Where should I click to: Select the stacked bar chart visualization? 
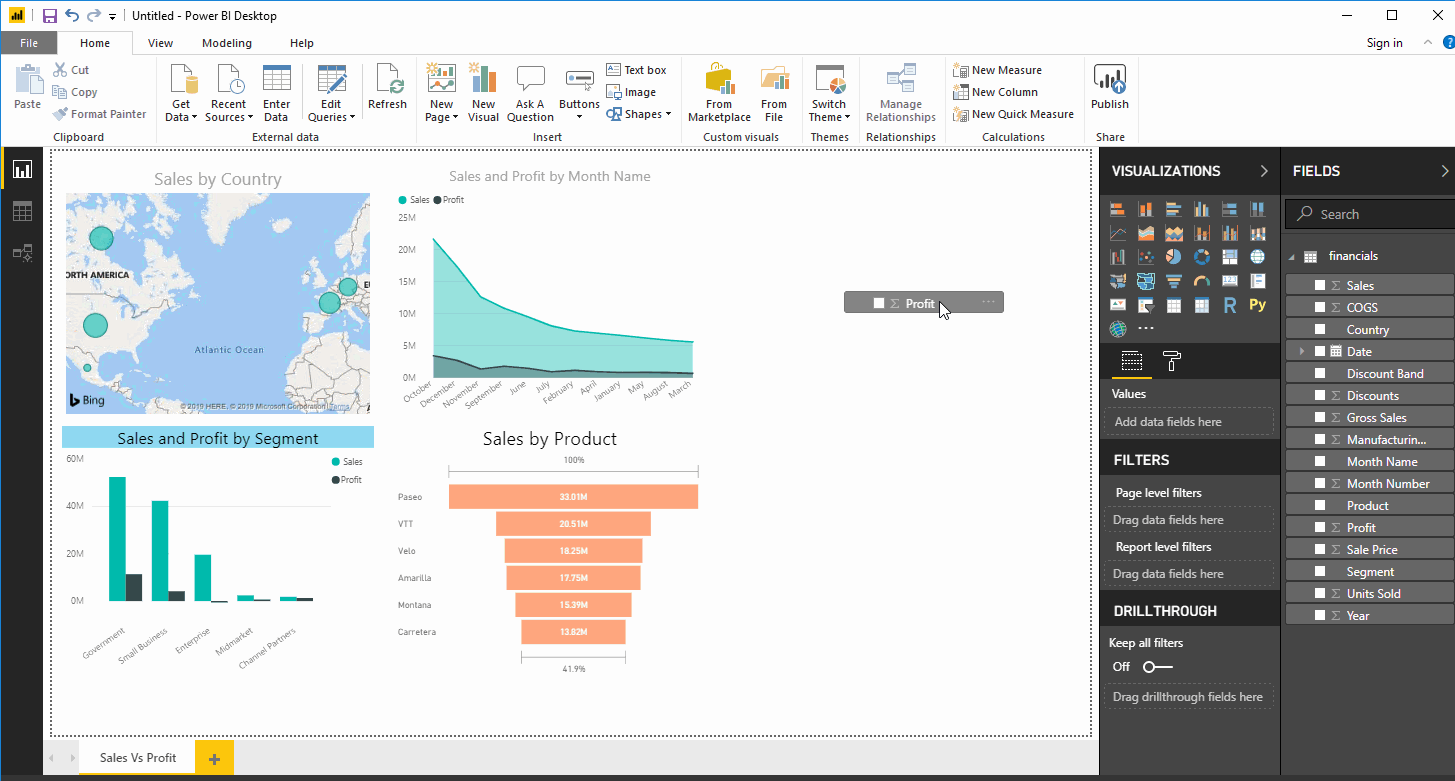pyautogui.click(x=1118, y=209)
